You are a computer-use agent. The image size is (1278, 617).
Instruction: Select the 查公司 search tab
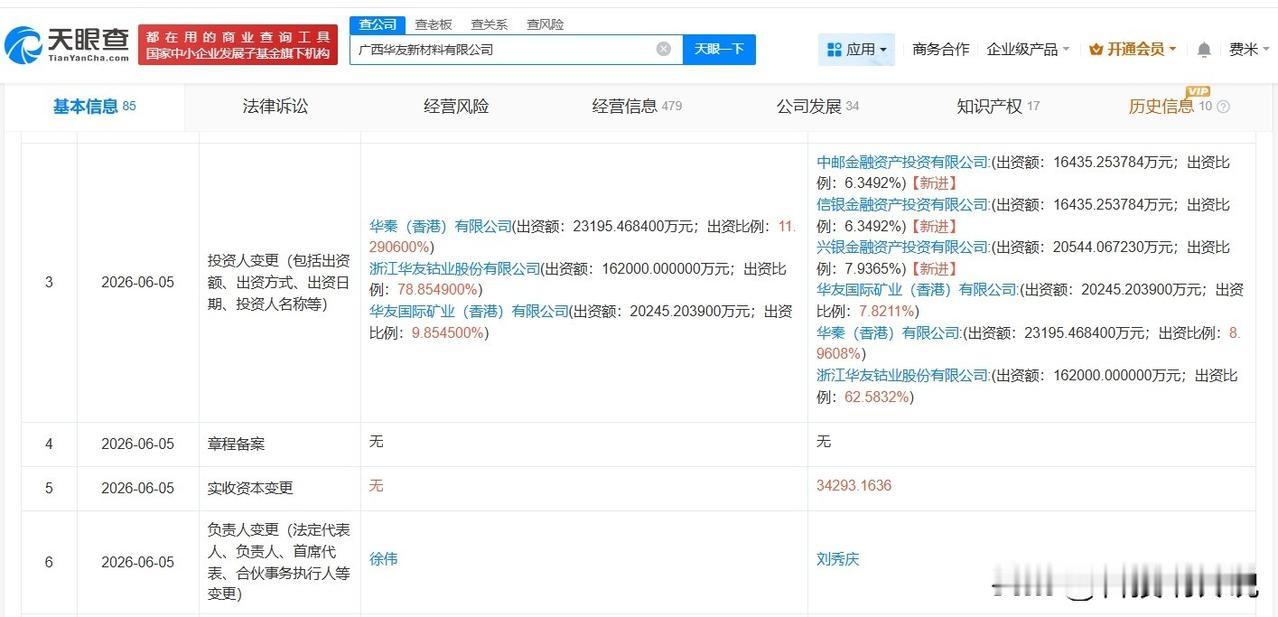(x=378, y=24)
